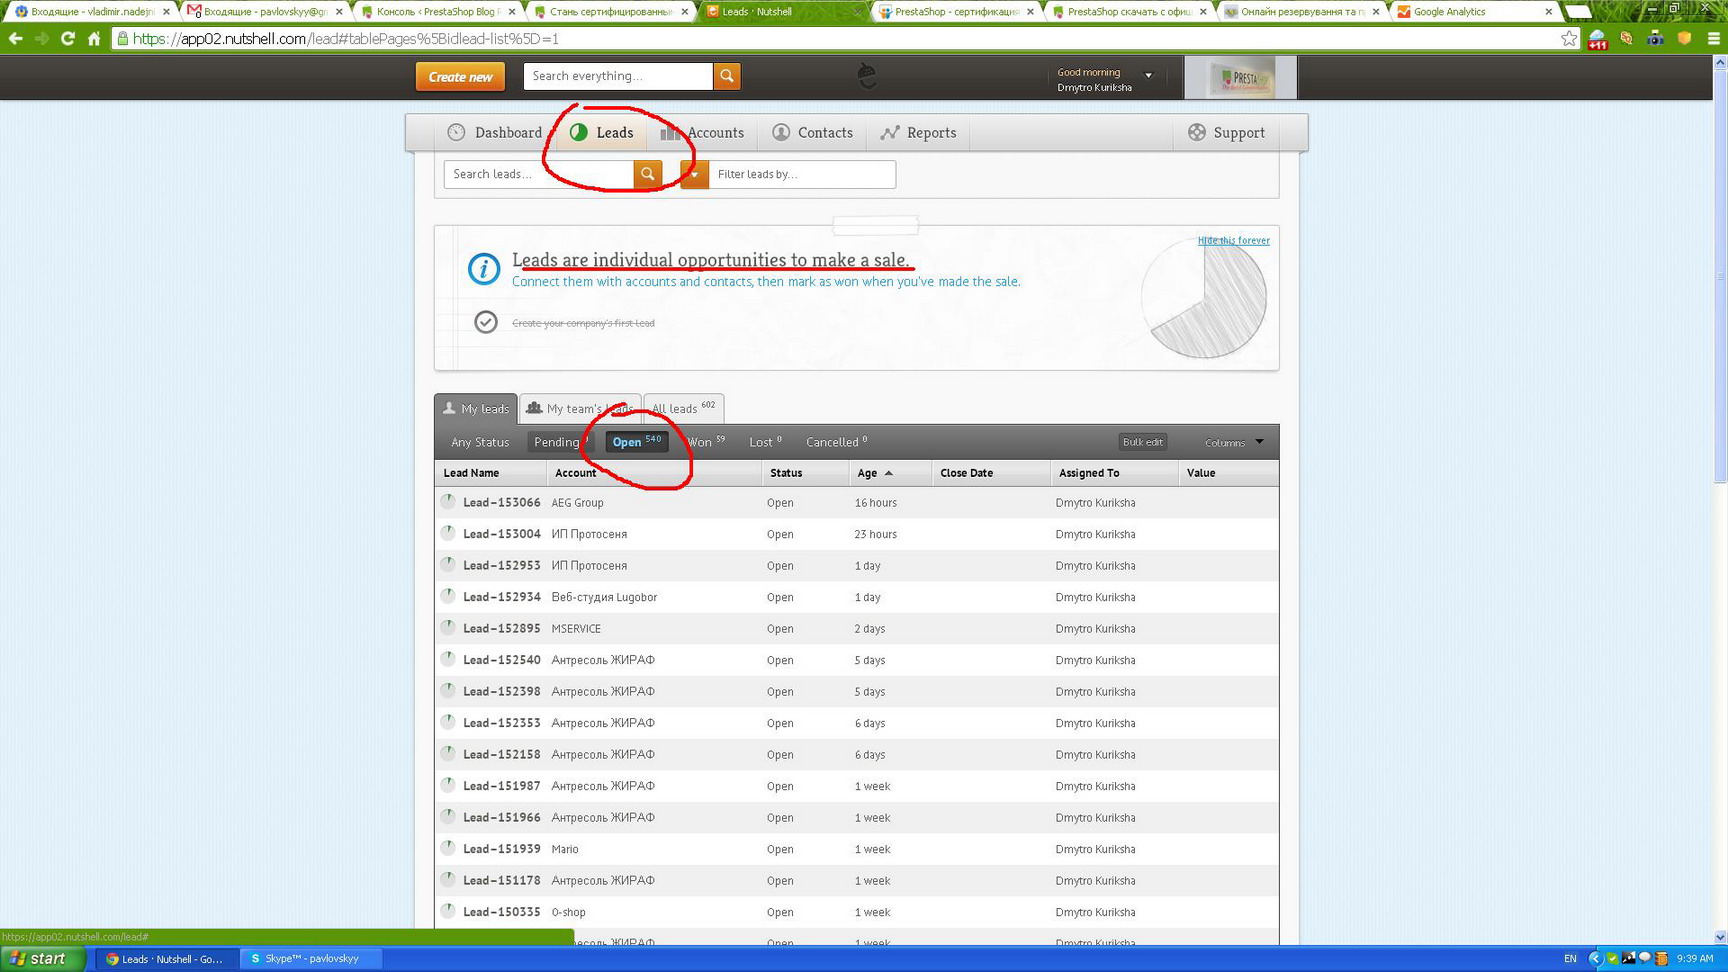Bookmark this page with the star icon

pos(1569,39)
